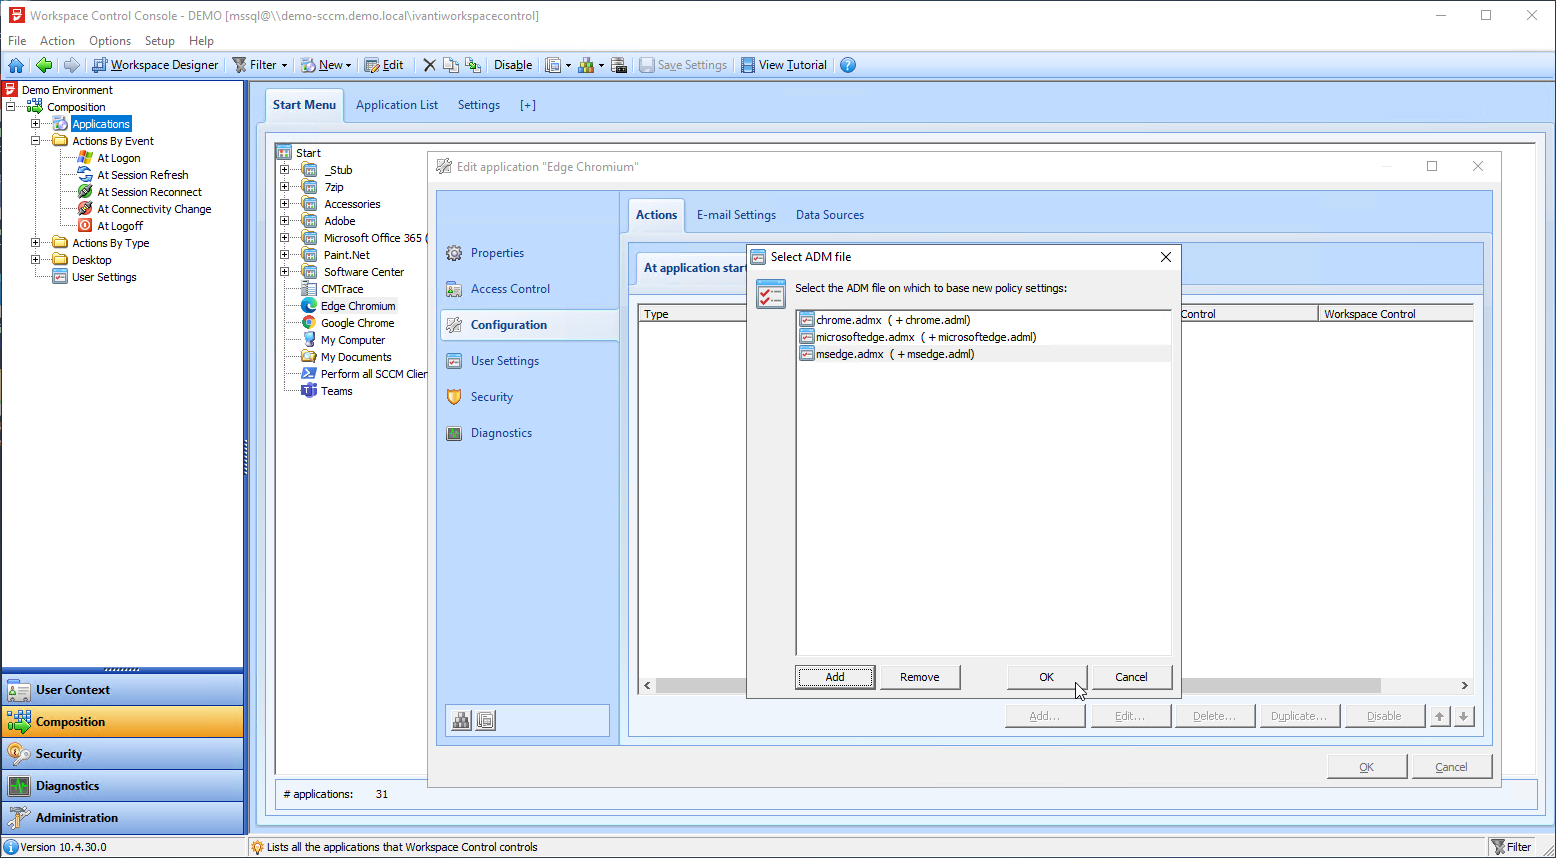Click the Delete X toolbar icon

(429, 65)
